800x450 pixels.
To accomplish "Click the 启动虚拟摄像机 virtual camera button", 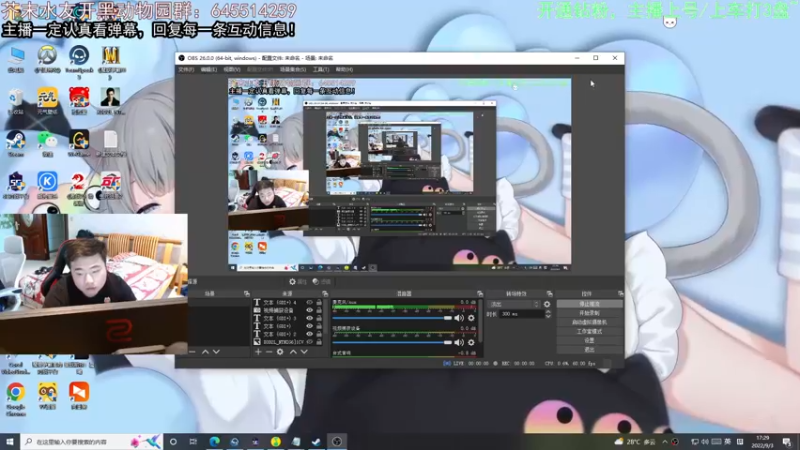I will 589,322.
